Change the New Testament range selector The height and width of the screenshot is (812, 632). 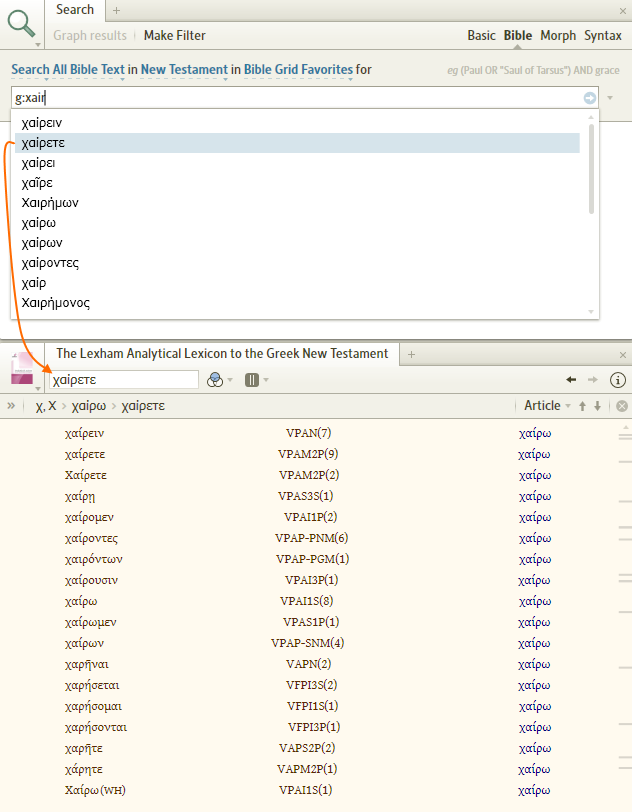(x=184, y=69)
